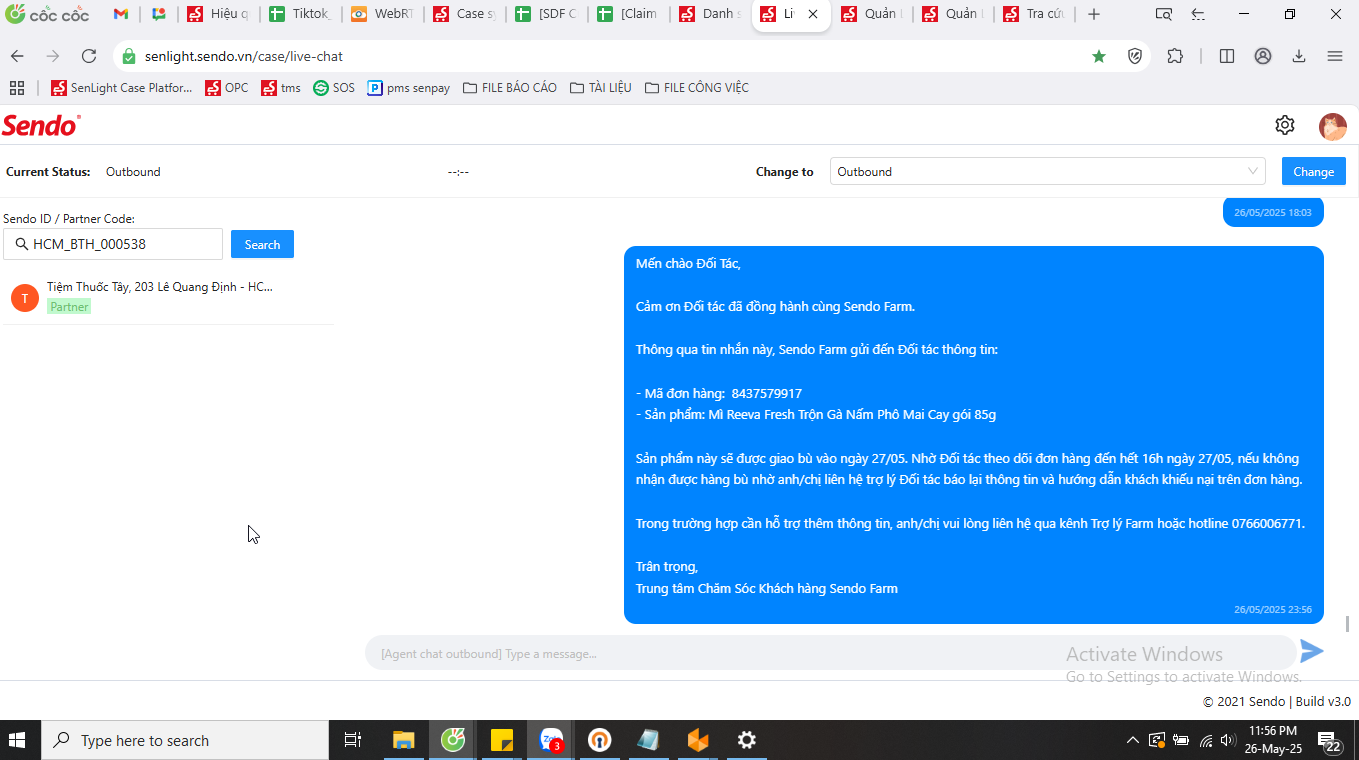Image resolution: width=1359 pixels, height=760 pixels.
Task: Open the browser profile account icon
Action: tap(1263, 56)
